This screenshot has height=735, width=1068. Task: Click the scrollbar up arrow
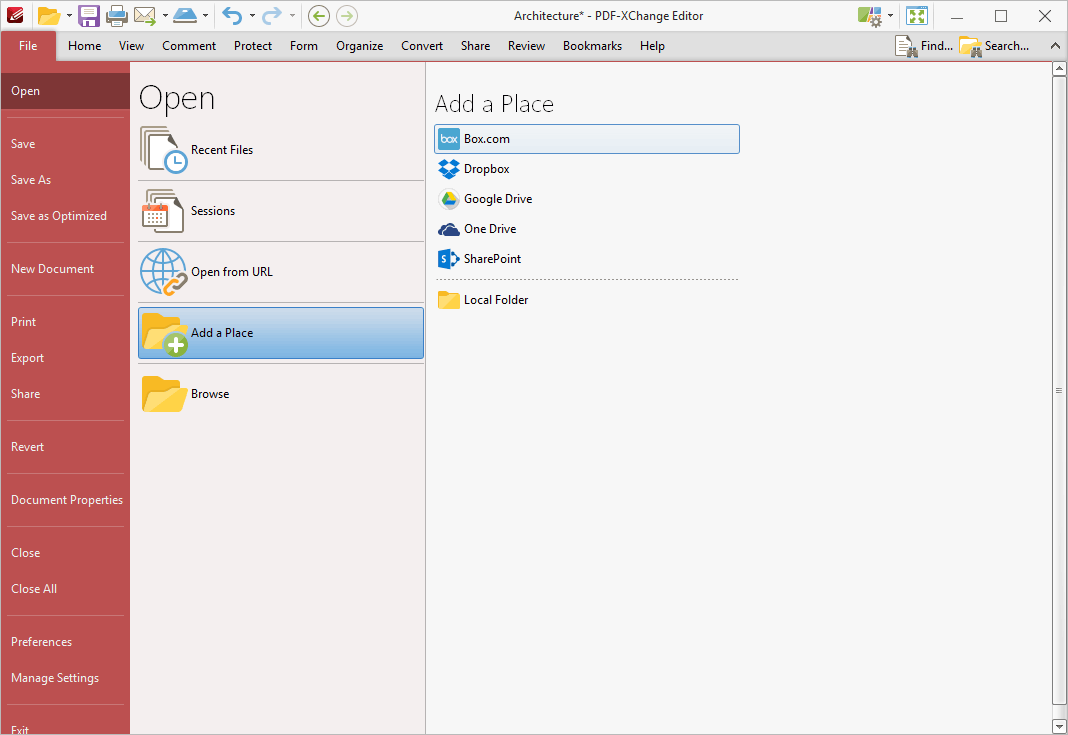coord(1059,69)
